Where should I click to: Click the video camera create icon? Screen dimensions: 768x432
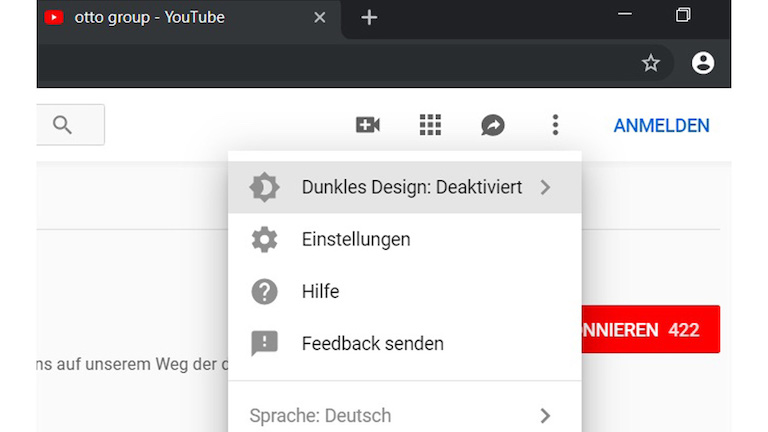tap(367, 125)
